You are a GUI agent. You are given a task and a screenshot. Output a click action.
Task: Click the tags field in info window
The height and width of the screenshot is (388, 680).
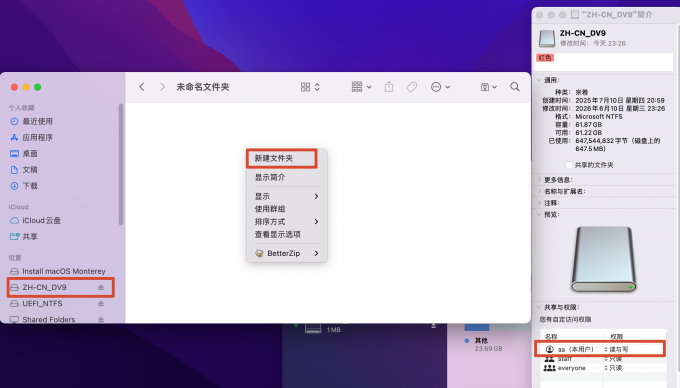604,62
